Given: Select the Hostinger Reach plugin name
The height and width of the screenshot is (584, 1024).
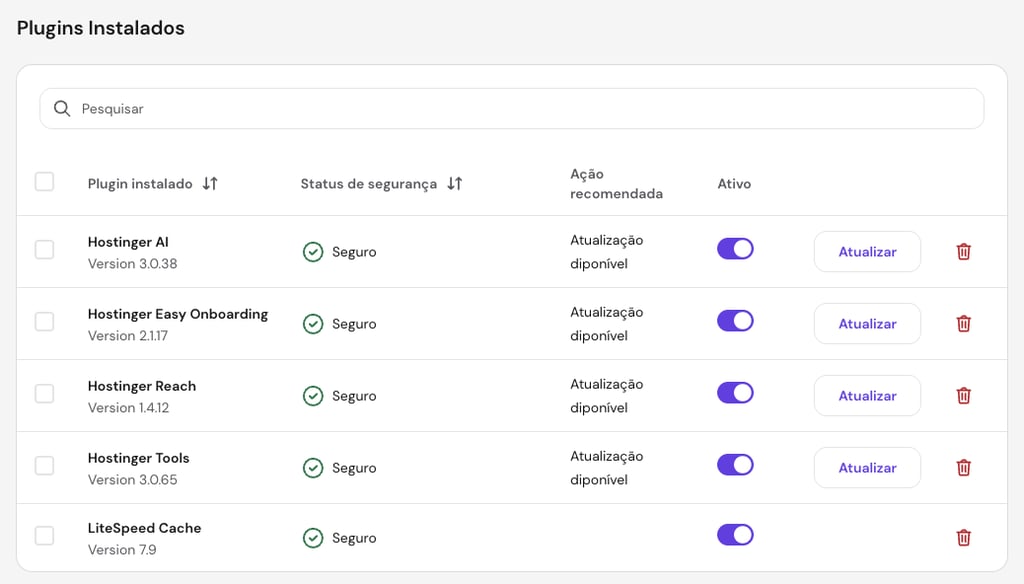Looking at the screenshot, I should [x=142, y=386].
